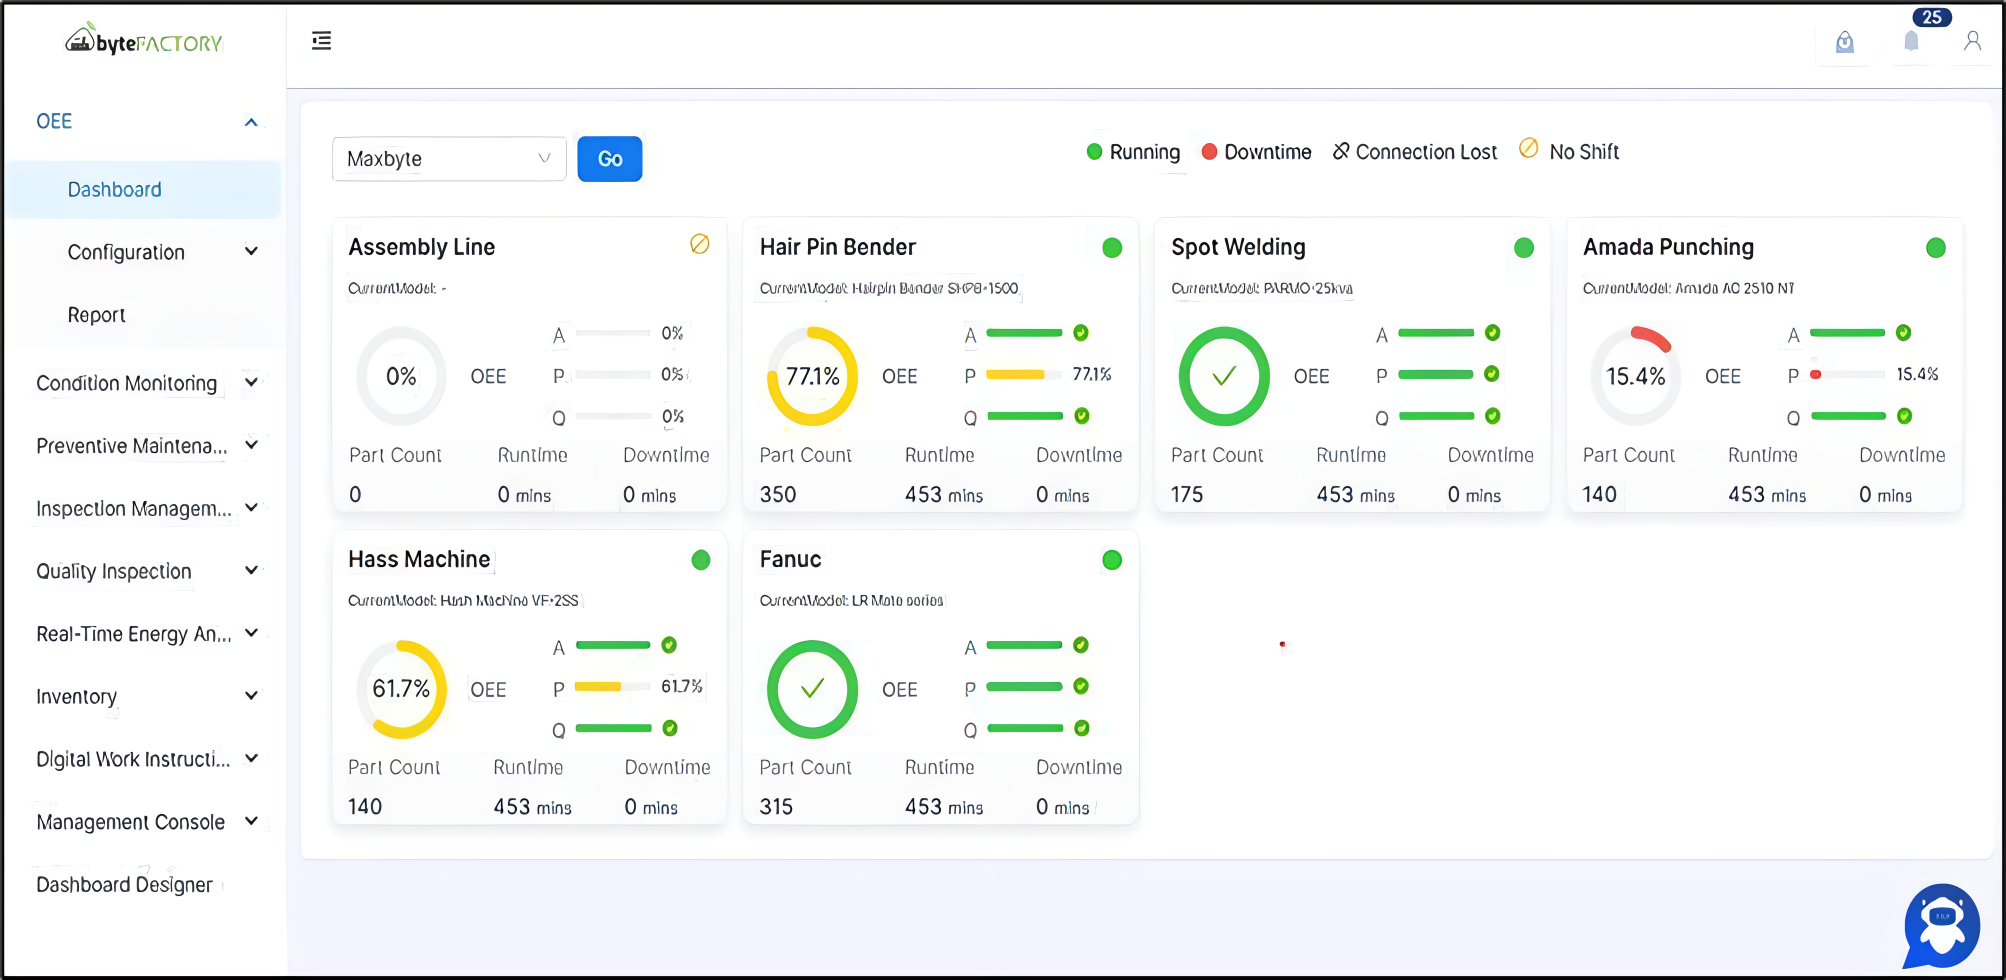The height and width of the screenshot is (980, 2006).
Task: Expand the Configuration submenu
Action: point(251,251)
